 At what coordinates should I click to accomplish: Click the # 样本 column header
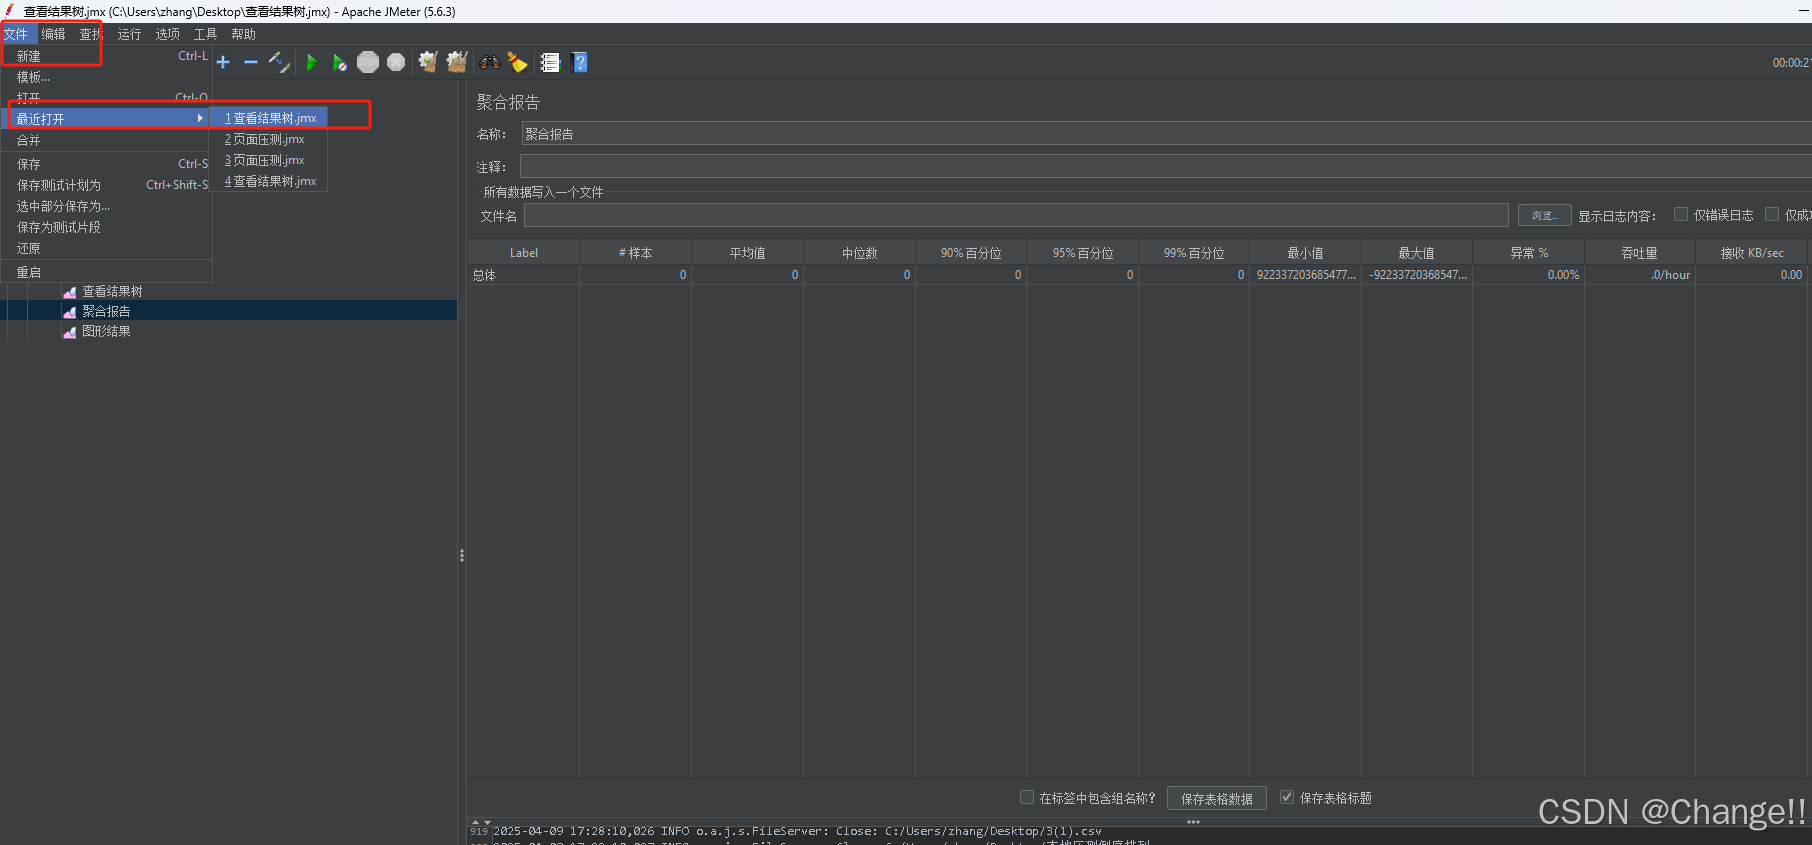pyautogui.click(x=635, y=253)
